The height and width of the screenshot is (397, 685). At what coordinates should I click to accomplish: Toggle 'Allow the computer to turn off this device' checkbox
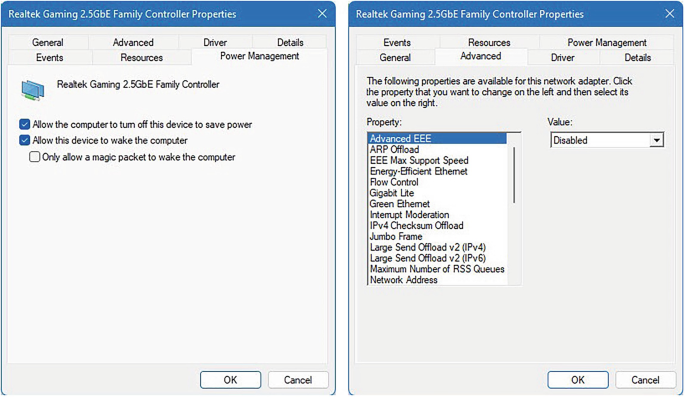(x=24, y=124)
